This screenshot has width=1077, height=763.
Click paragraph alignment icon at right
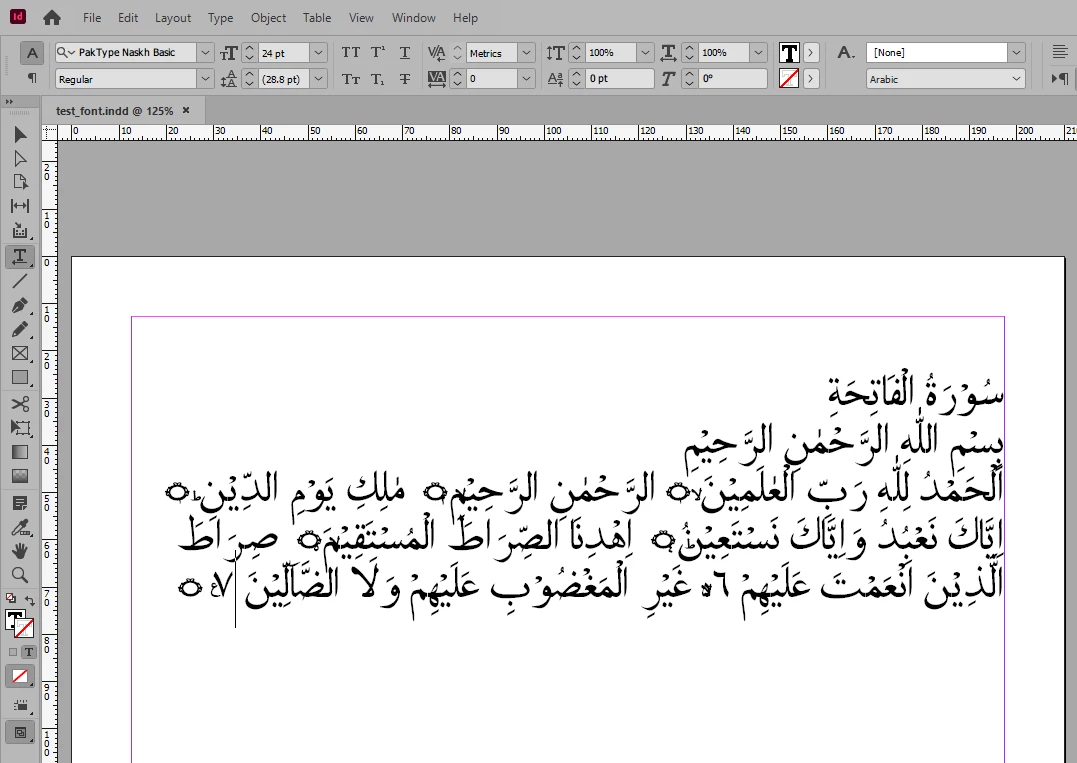(x=1060, y=52)
